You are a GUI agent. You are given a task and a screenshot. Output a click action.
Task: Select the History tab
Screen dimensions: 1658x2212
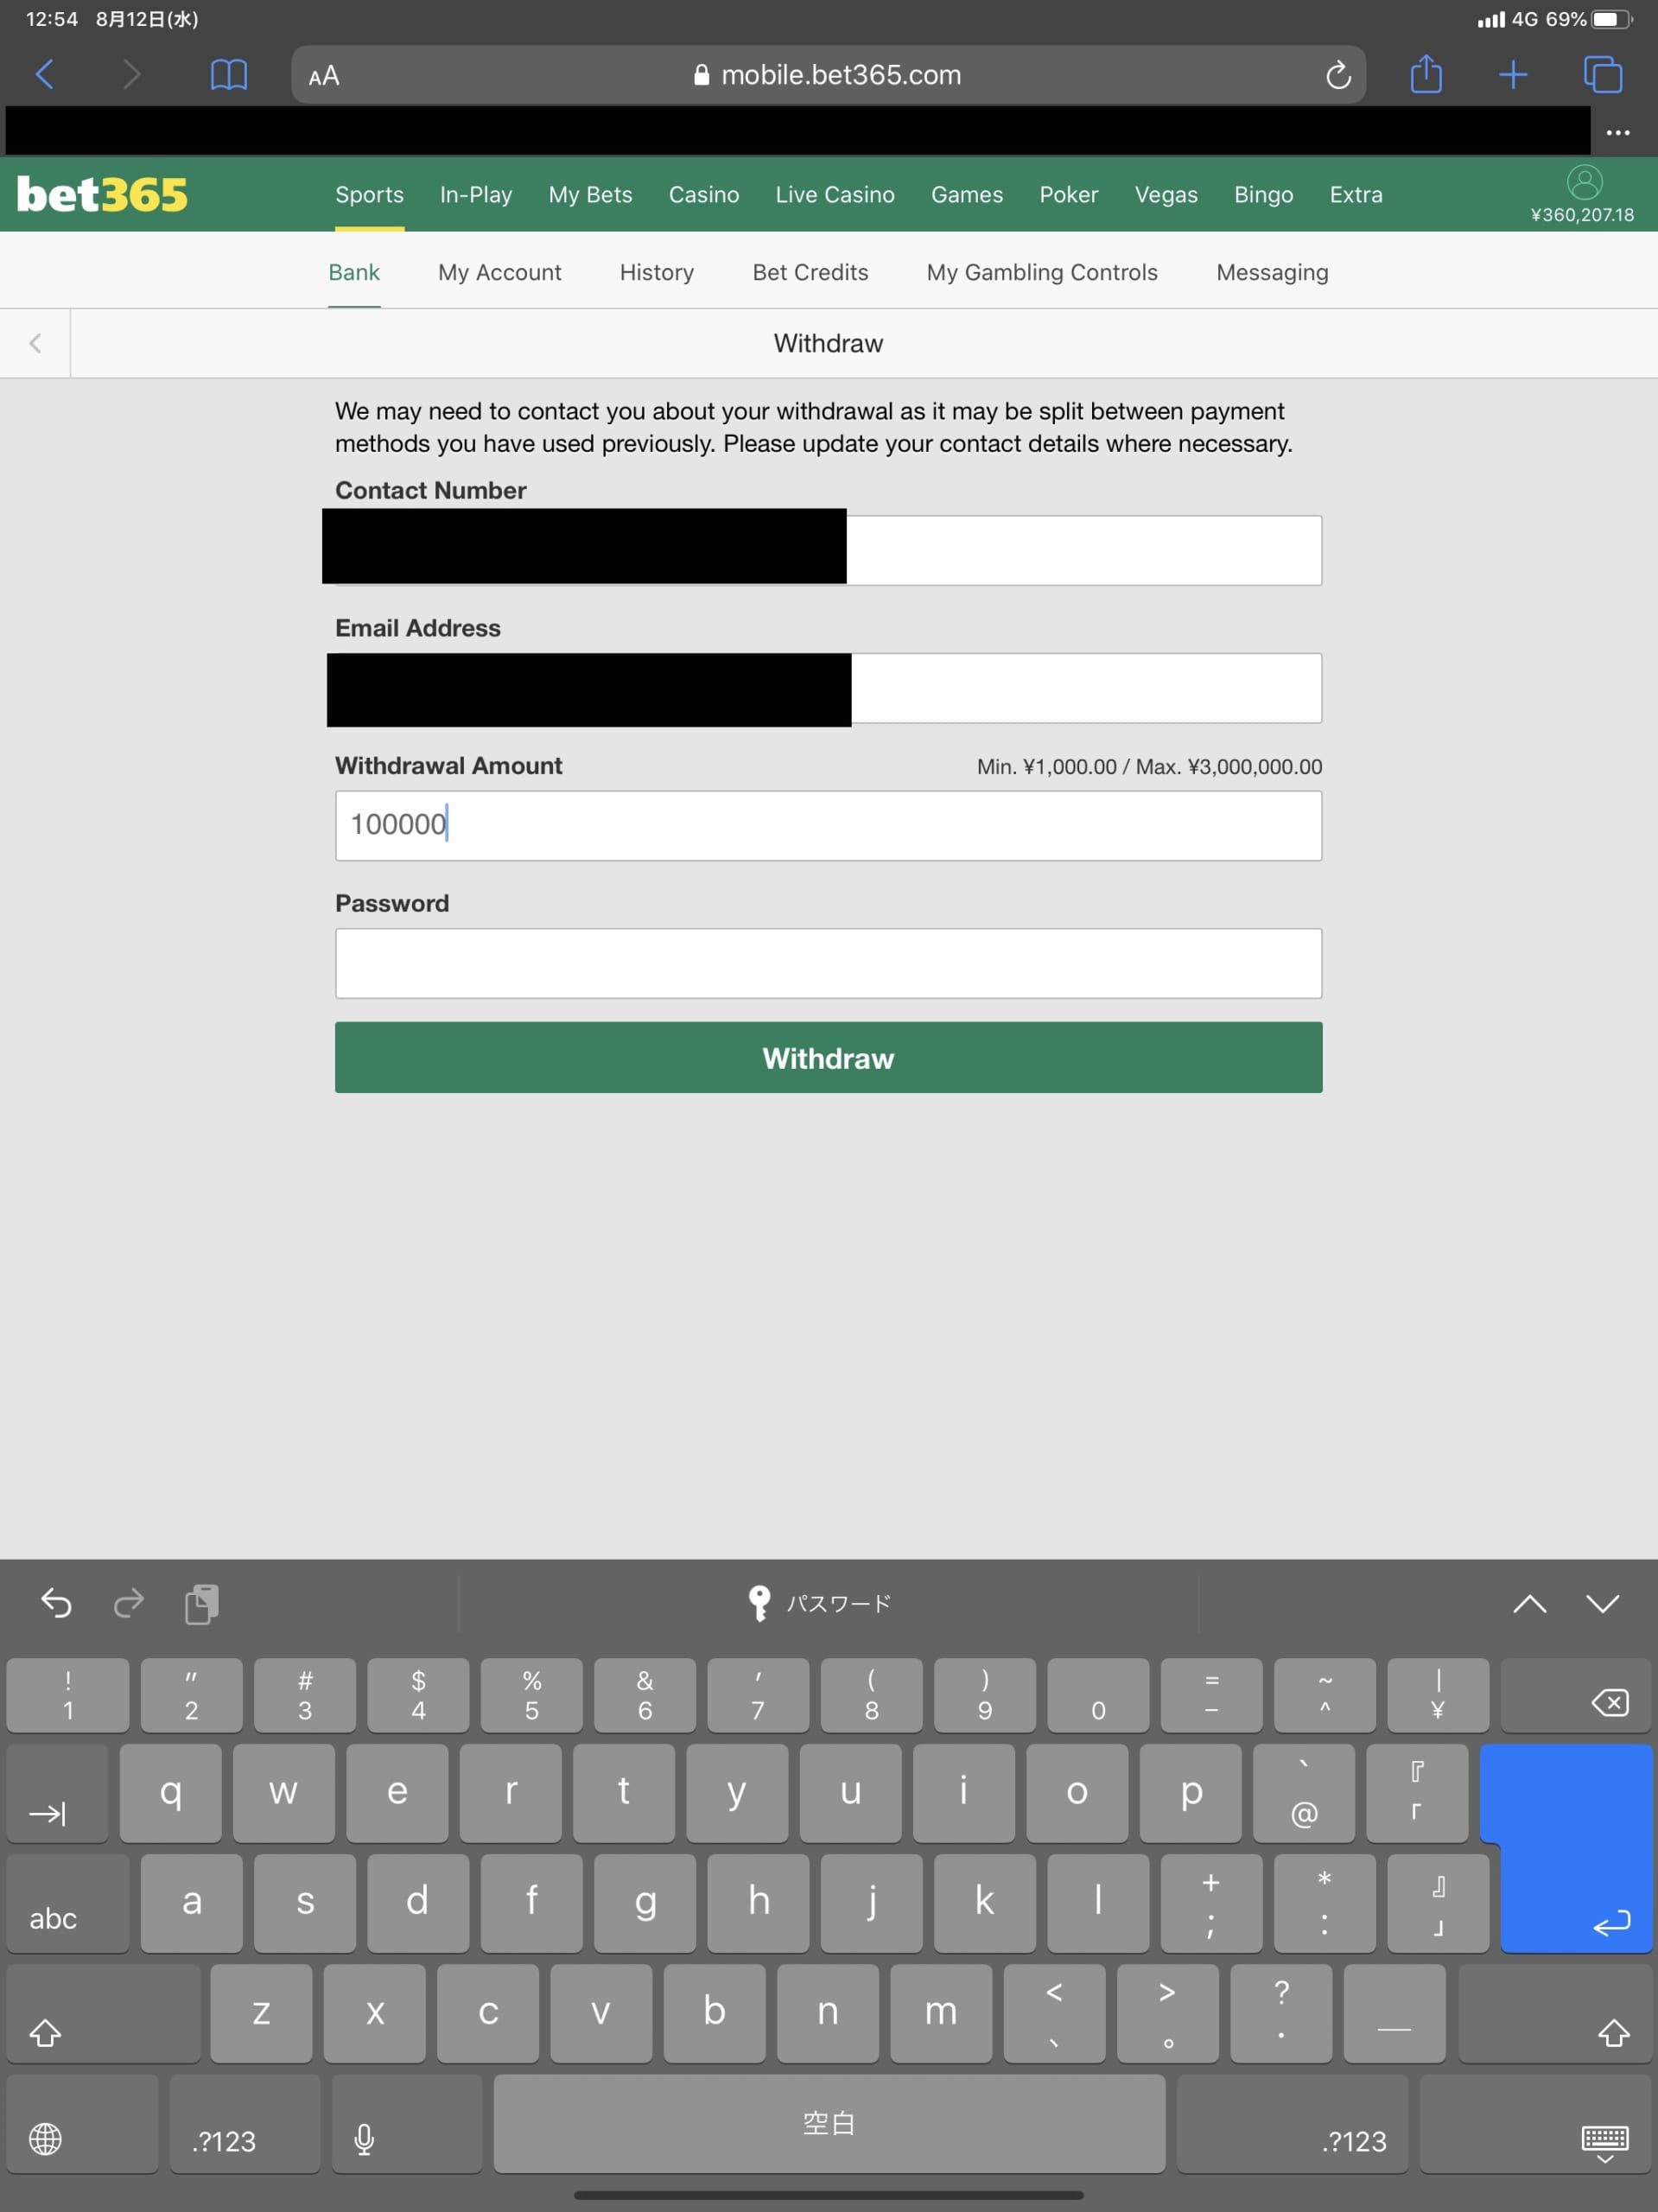tap(657, 272)
